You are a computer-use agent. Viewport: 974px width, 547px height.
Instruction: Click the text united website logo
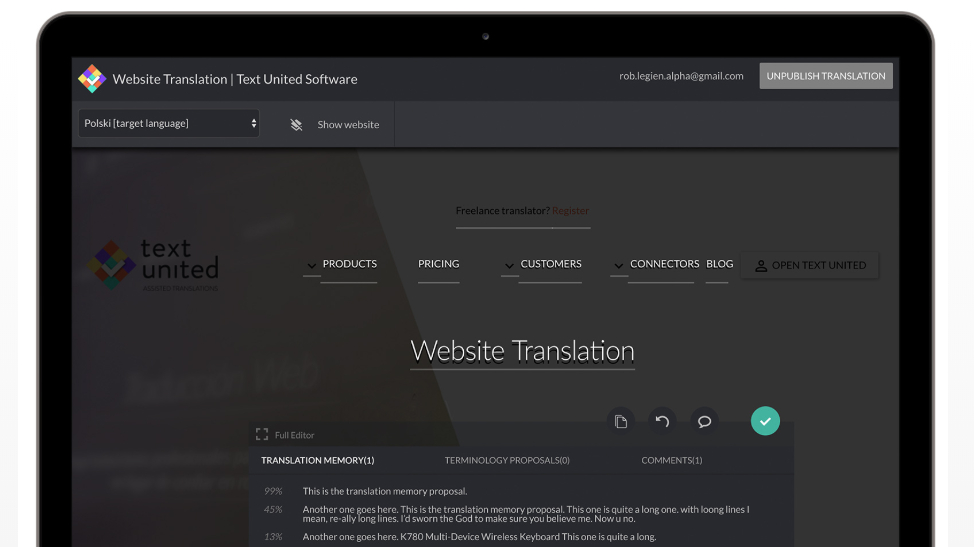[153, 265]
